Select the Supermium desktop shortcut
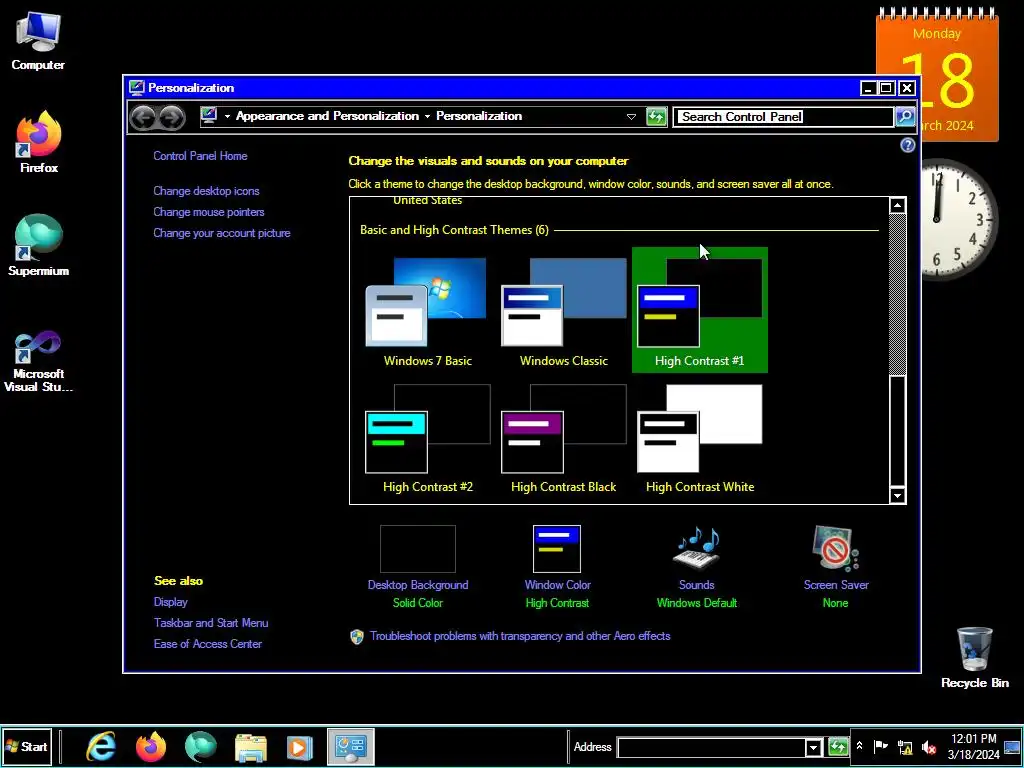 point(39,246)
